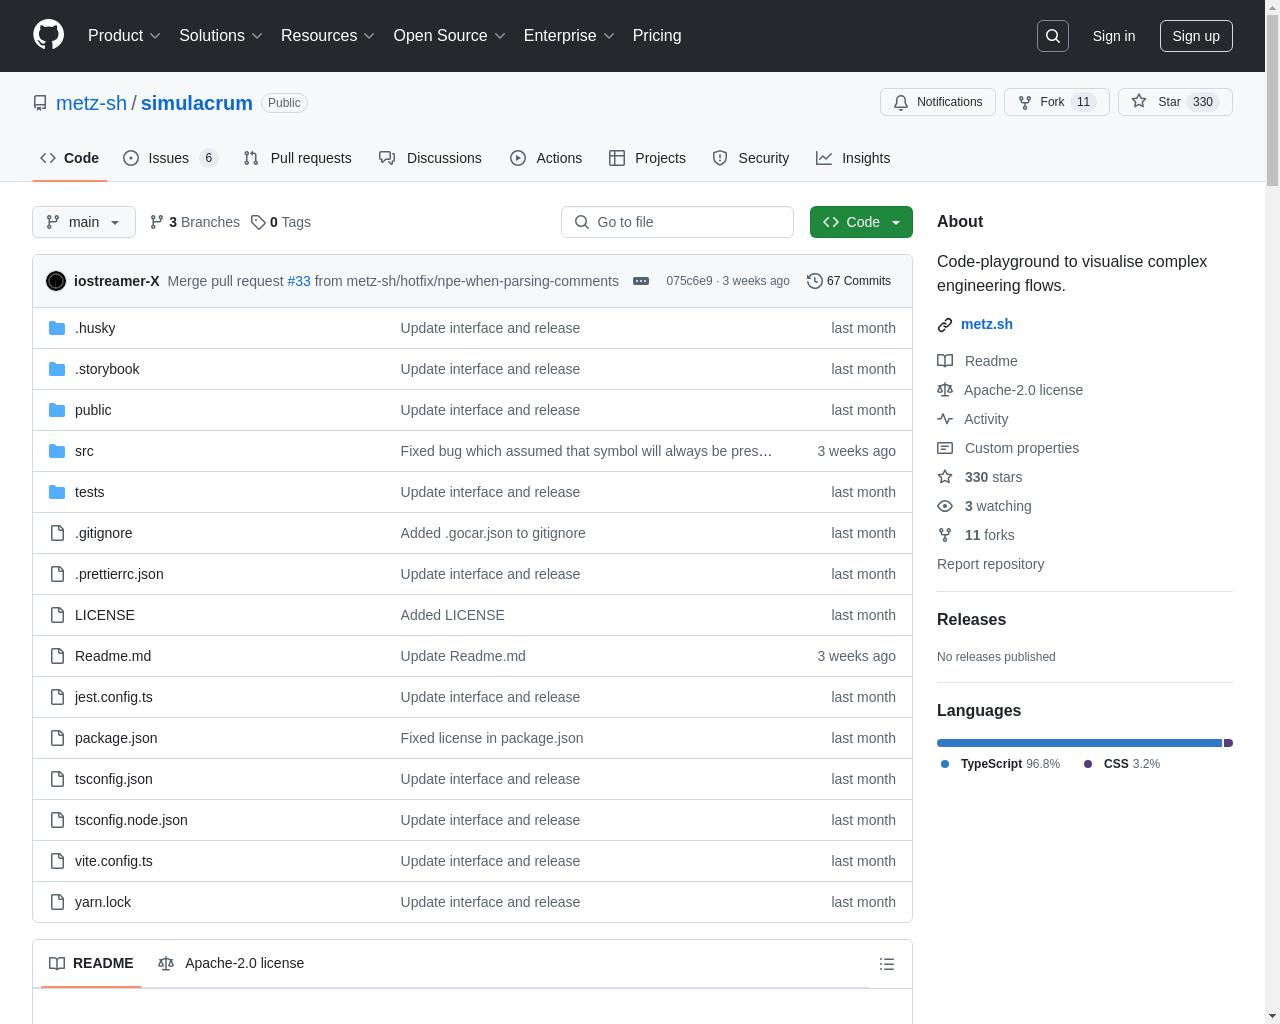This screenshot has width=1280, height=1024.
Task: Click the Sign in link
Action: tap(1113, 36)
